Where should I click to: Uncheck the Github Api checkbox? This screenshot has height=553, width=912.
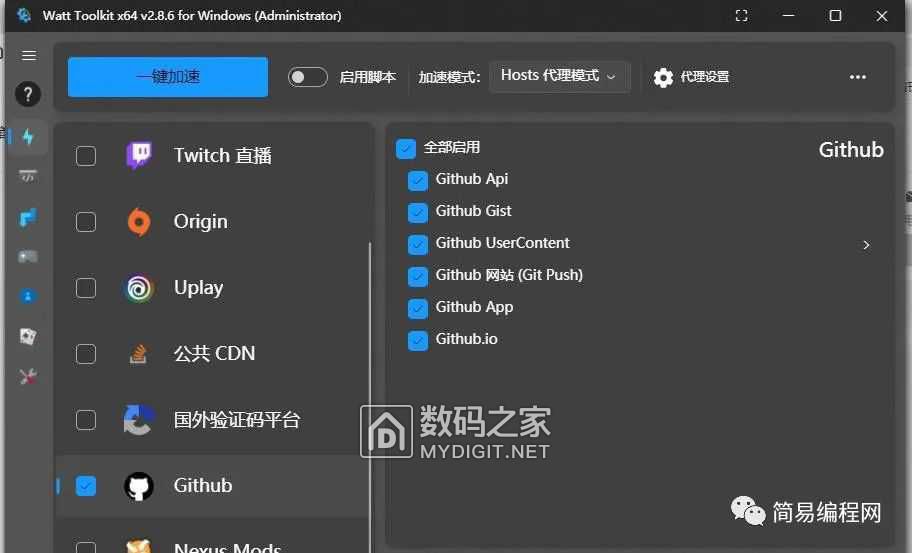418,181
